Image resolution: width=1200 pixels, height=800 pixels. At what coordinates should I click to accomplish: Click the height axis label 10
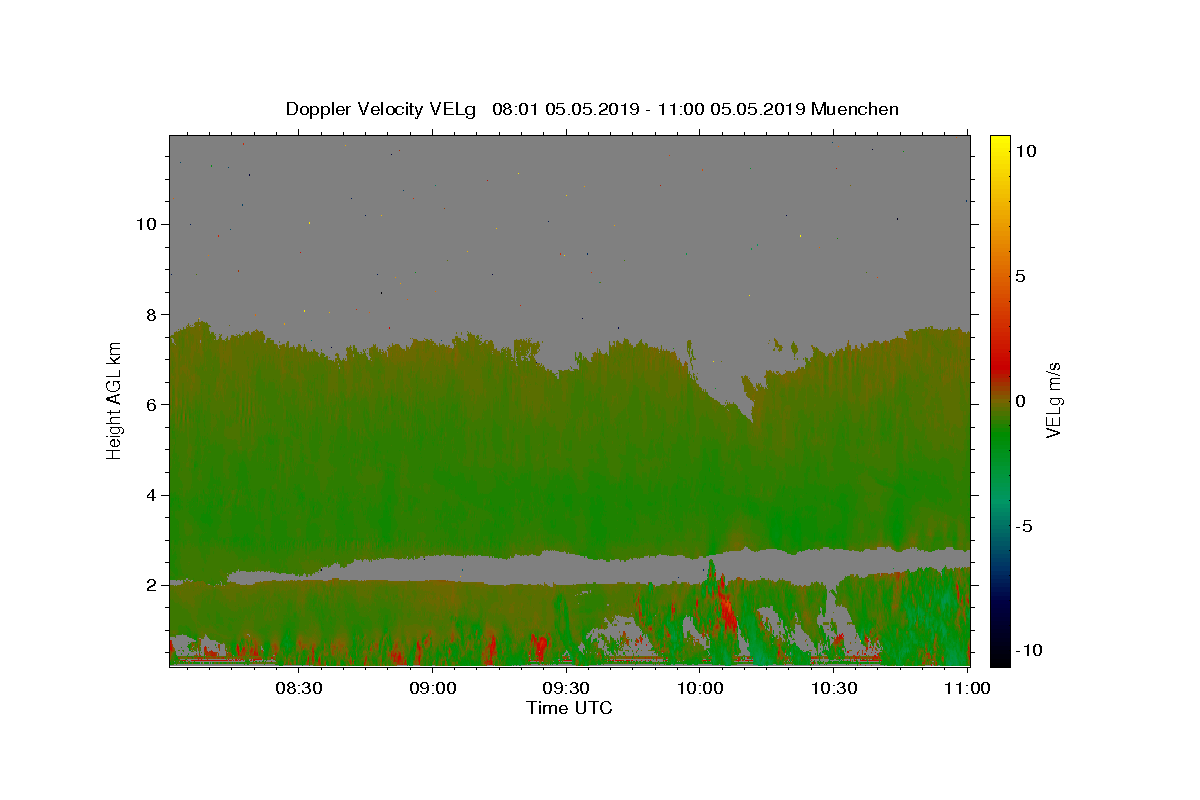click(x=146, y=224)
